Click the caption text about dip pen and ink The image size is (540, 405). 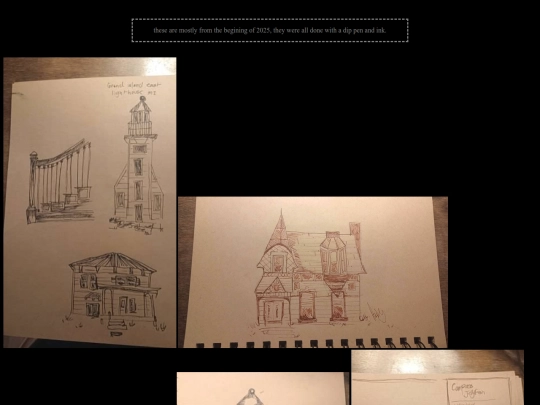[x=270, y=30]
